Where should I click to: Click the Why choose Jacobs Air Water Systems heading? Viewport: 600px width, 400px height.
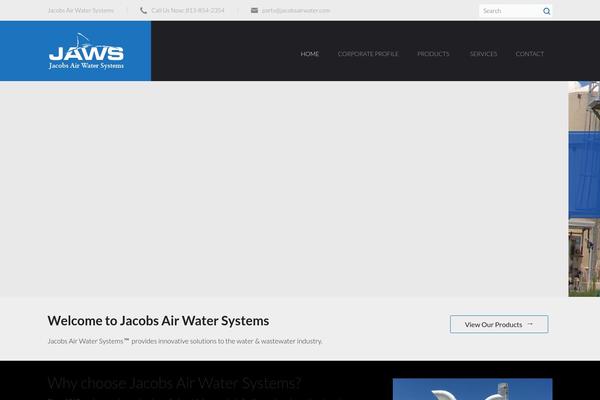point(174,383)
